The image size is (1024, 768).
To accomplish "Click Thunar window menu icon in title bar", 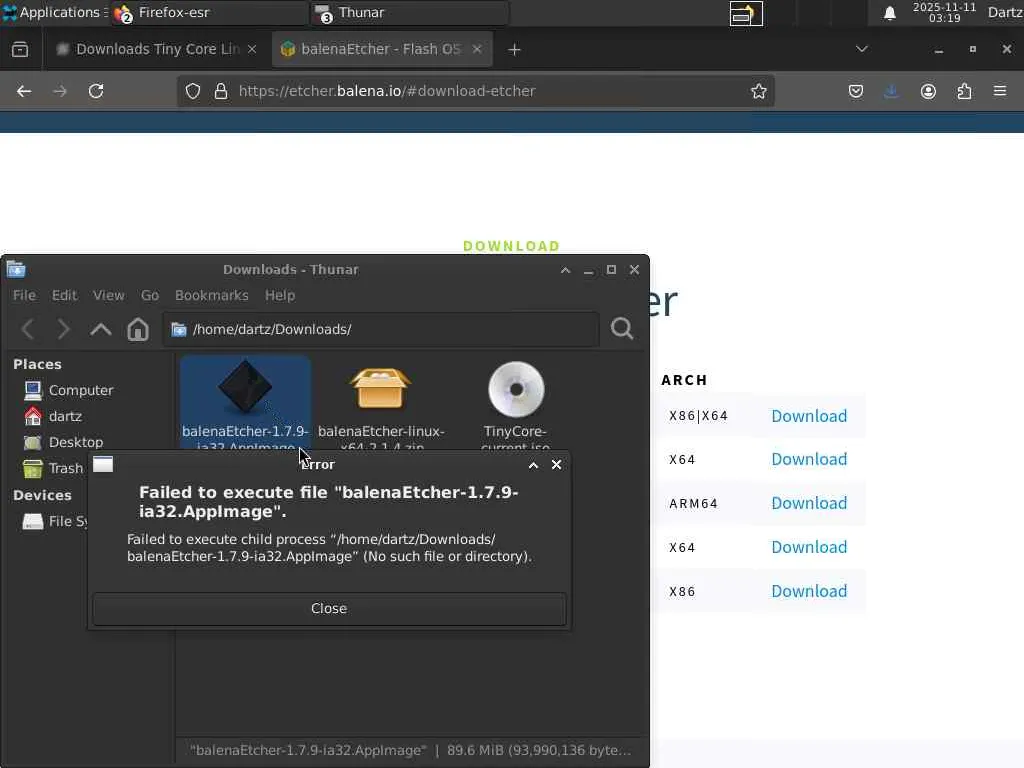I will (x=16, y=269).
